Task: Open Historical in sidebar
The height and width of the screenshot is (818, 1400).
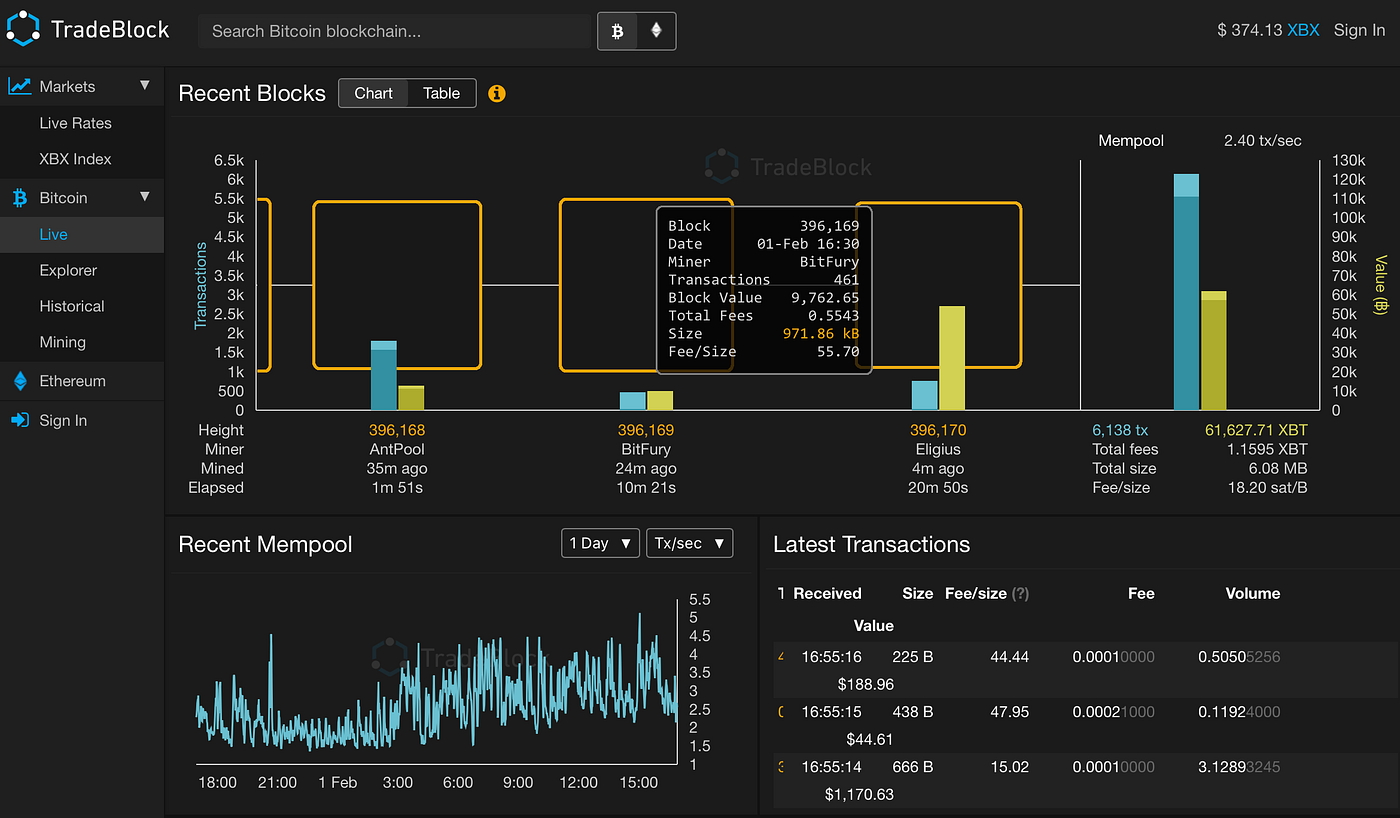Action: pyautogui.click(x=72, y=306)
